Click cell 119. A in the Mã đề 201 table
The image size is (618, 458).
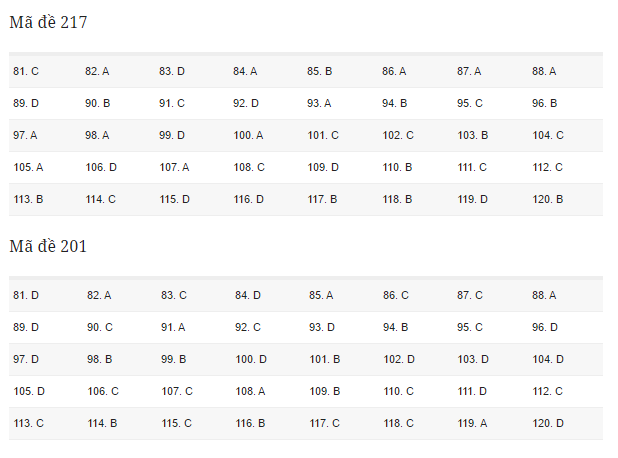[x=473, y=424]
